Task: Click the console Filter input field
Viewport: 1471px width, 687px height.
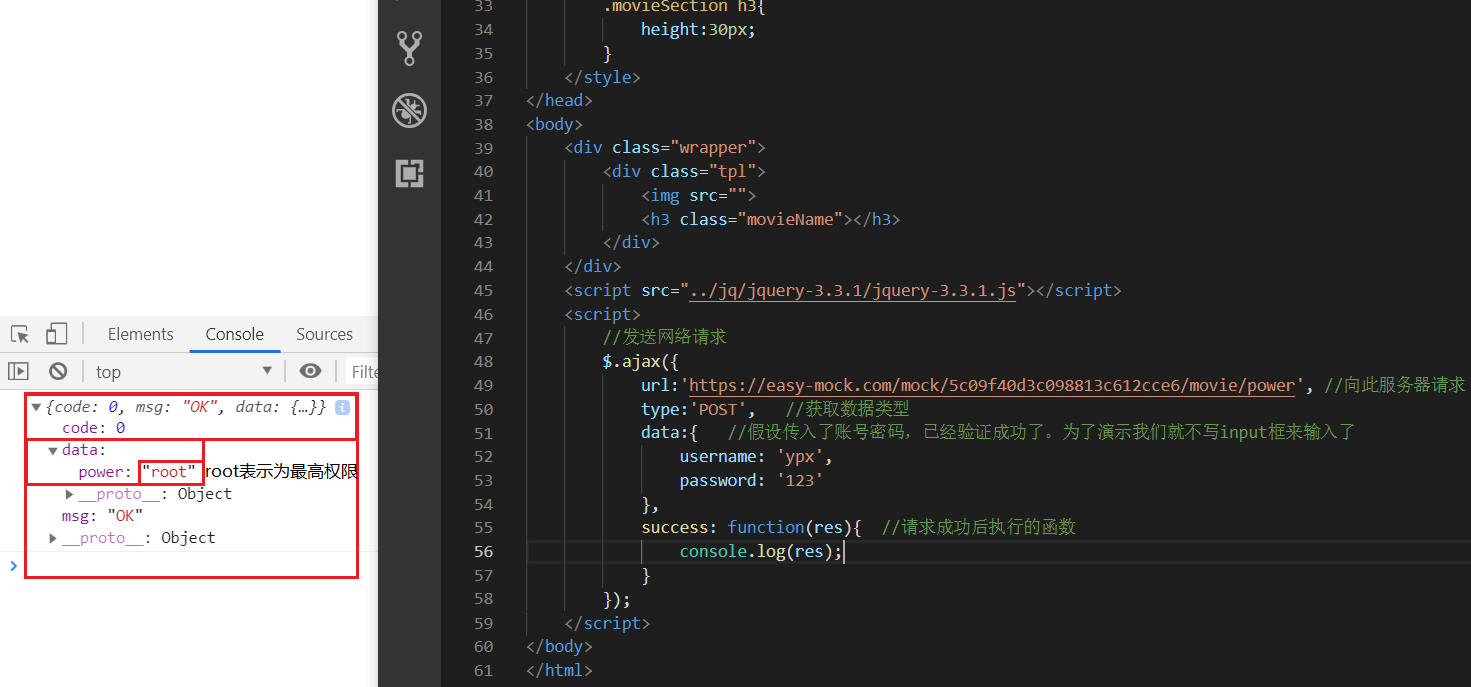Action: 362,371
